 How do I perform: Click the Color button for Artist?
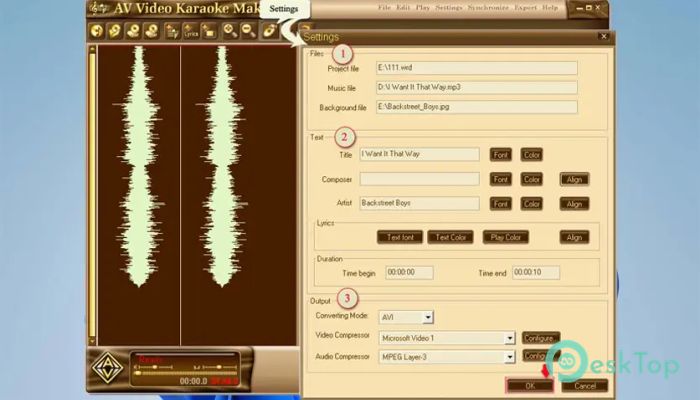(x=531, y=204)
